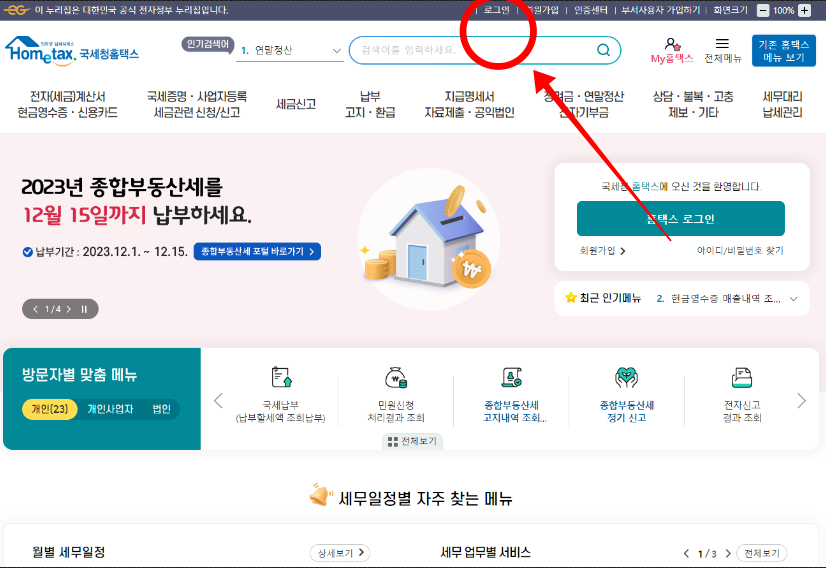The height and width of the screenshot is (568, 826).
Task: Click 회원가입 link in login box
Action: click(602, 251)
